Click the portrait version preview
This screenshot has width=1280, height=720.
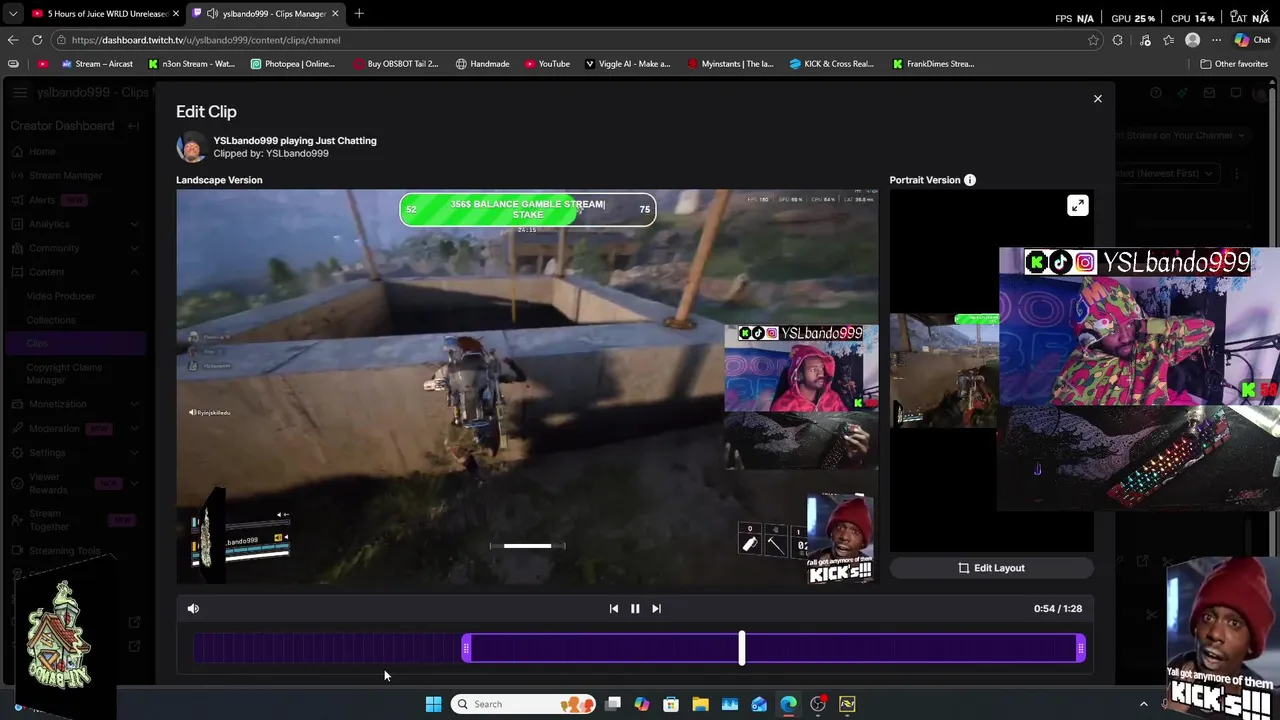[944, 370]
